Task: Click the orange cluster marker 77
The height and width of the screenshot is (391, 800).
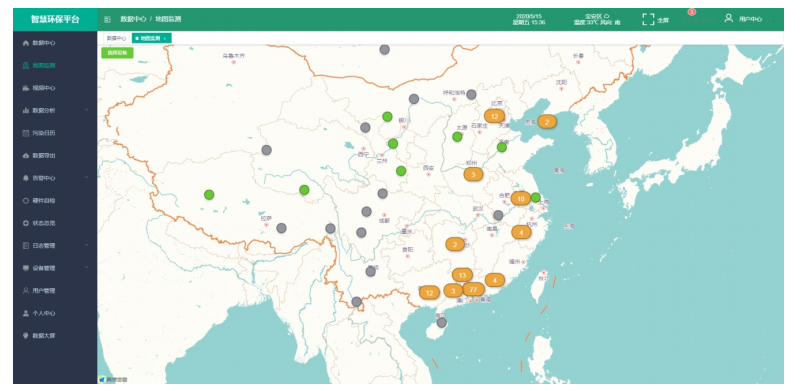Action: tap(473, 289)
